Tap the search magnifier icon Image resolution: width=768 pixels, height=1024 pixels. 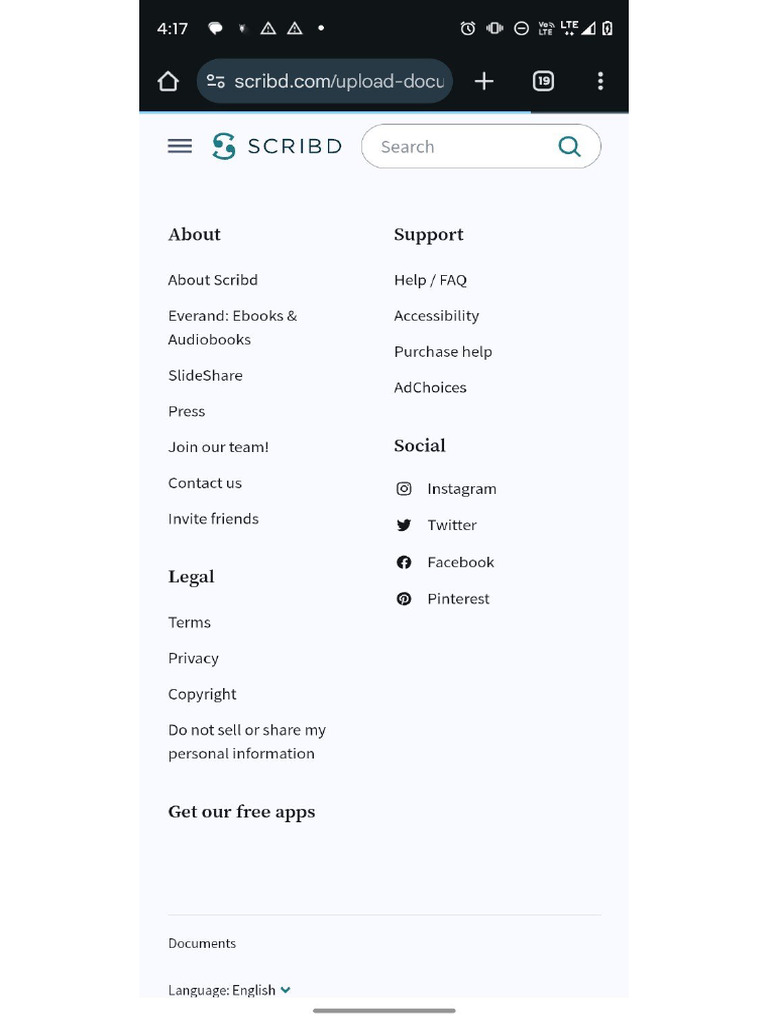pos(569,147)
